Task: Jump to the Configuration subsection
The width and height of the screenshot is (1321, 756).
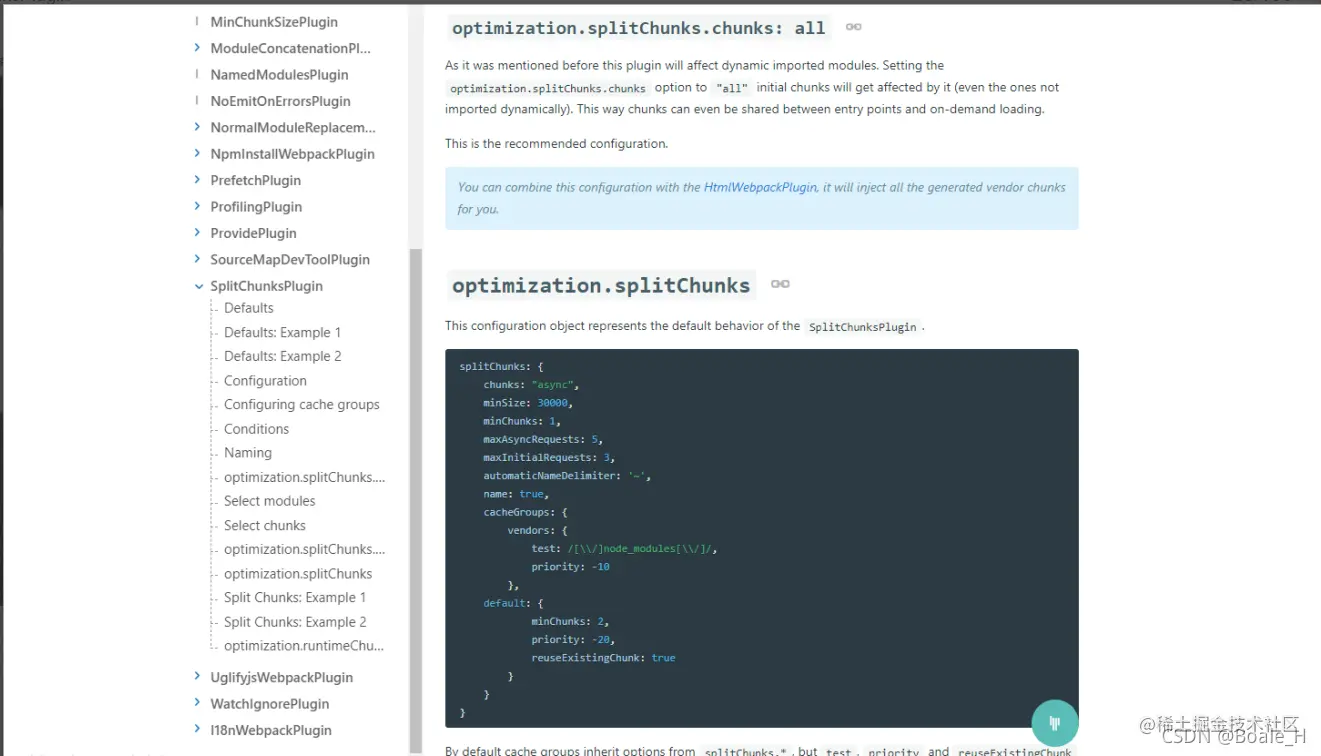Action: 265,381
